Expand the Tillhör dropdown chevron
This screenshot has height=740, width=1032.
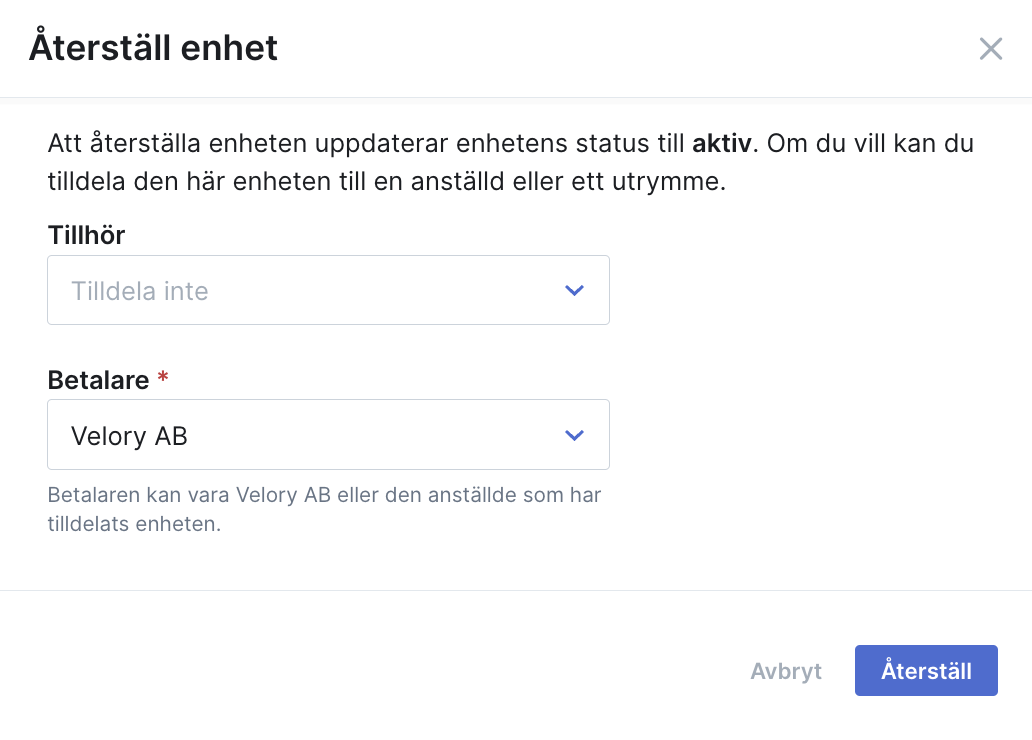pos(575,290)
